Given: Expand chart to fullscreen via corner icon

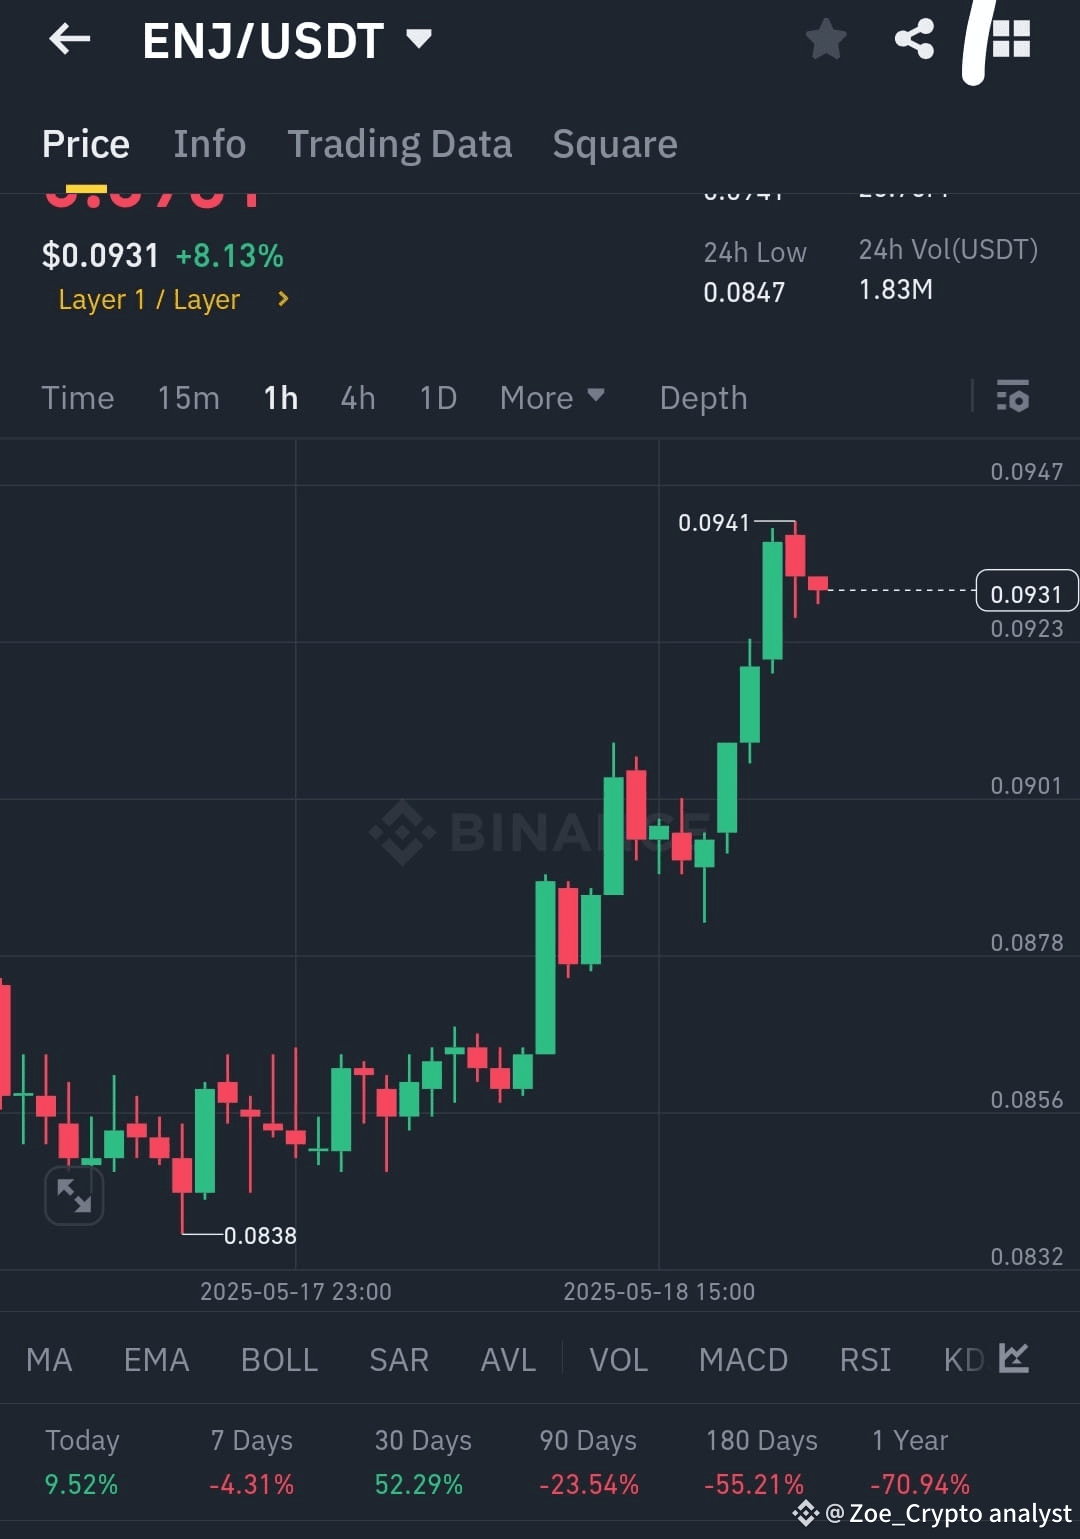Looking at the screenshot, I should tap(74, 1195).
